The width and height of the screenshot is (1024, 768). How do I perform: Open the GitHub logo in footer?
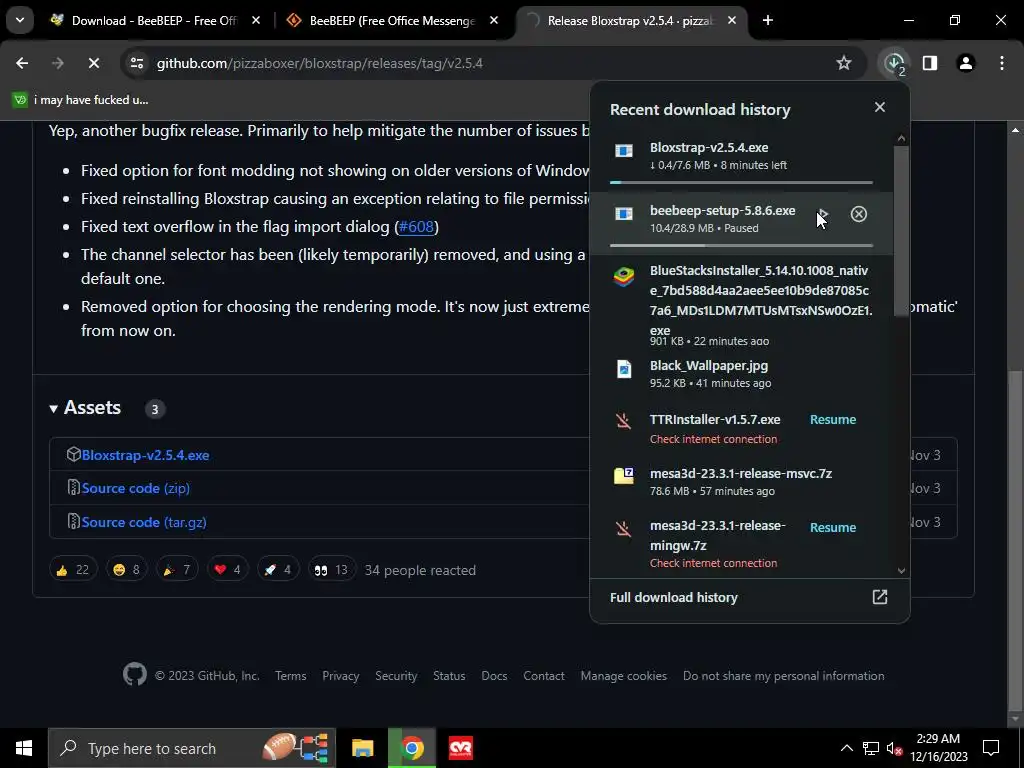(135, 675)
